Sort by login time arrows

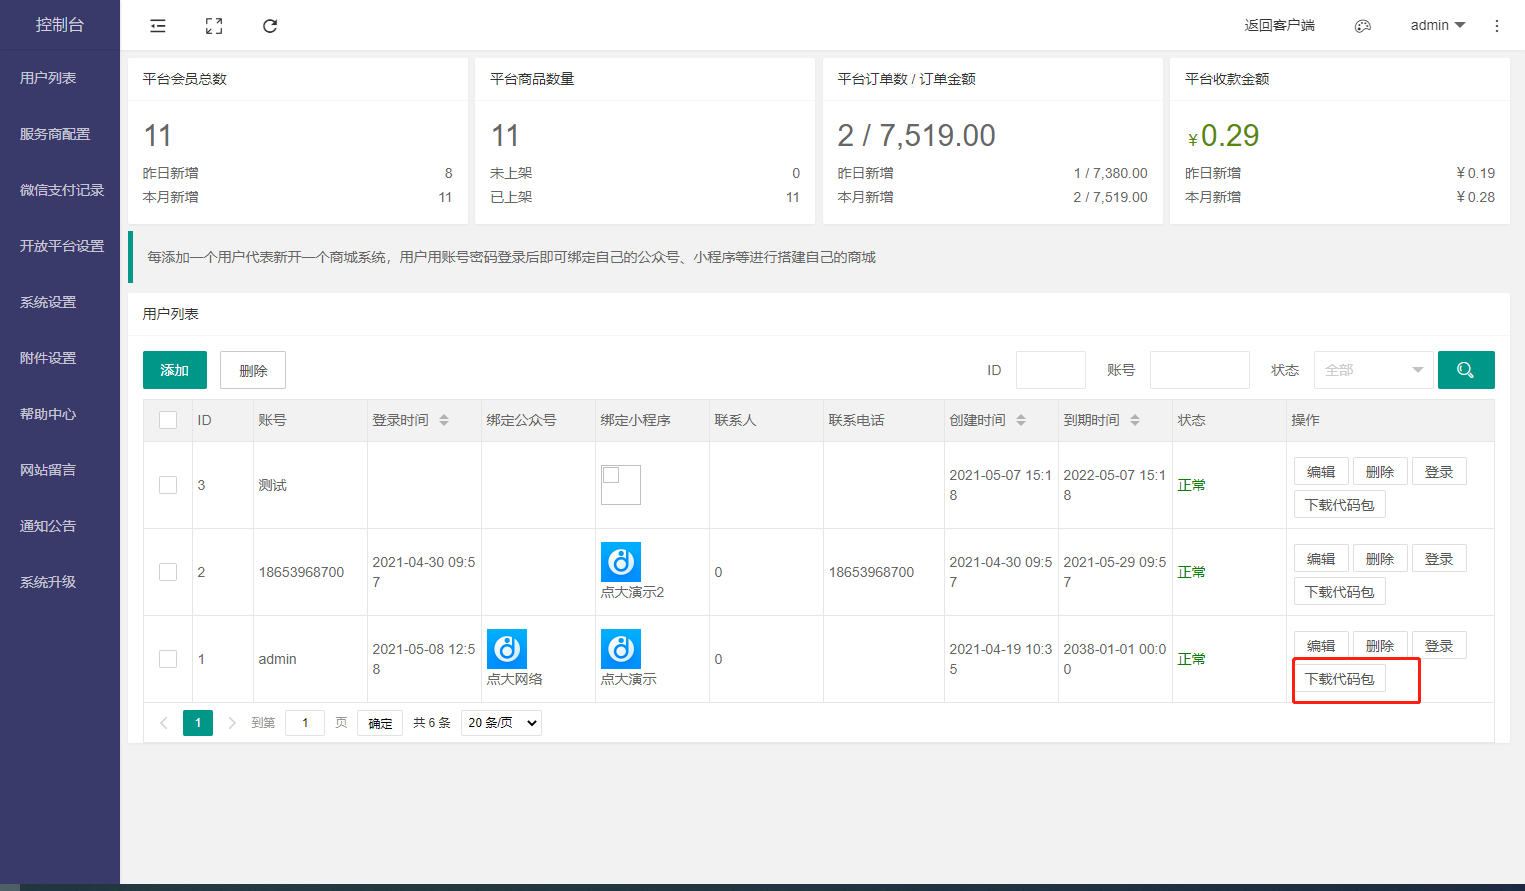444,420
